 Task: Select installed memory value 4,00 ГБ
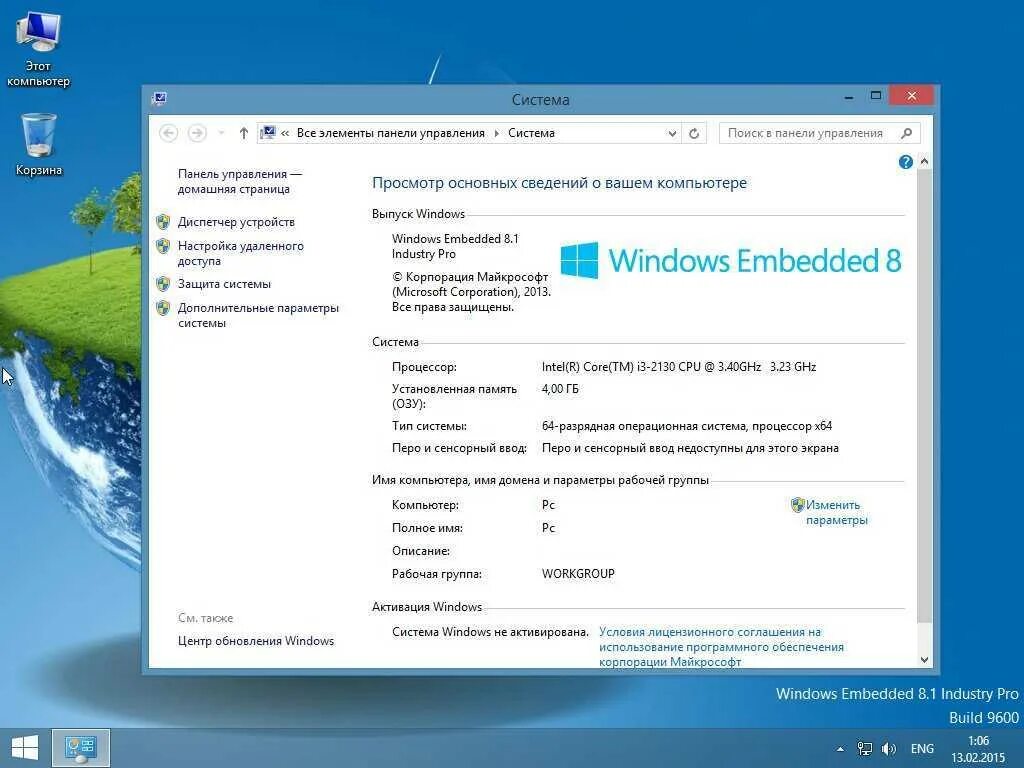coord(560,389)
